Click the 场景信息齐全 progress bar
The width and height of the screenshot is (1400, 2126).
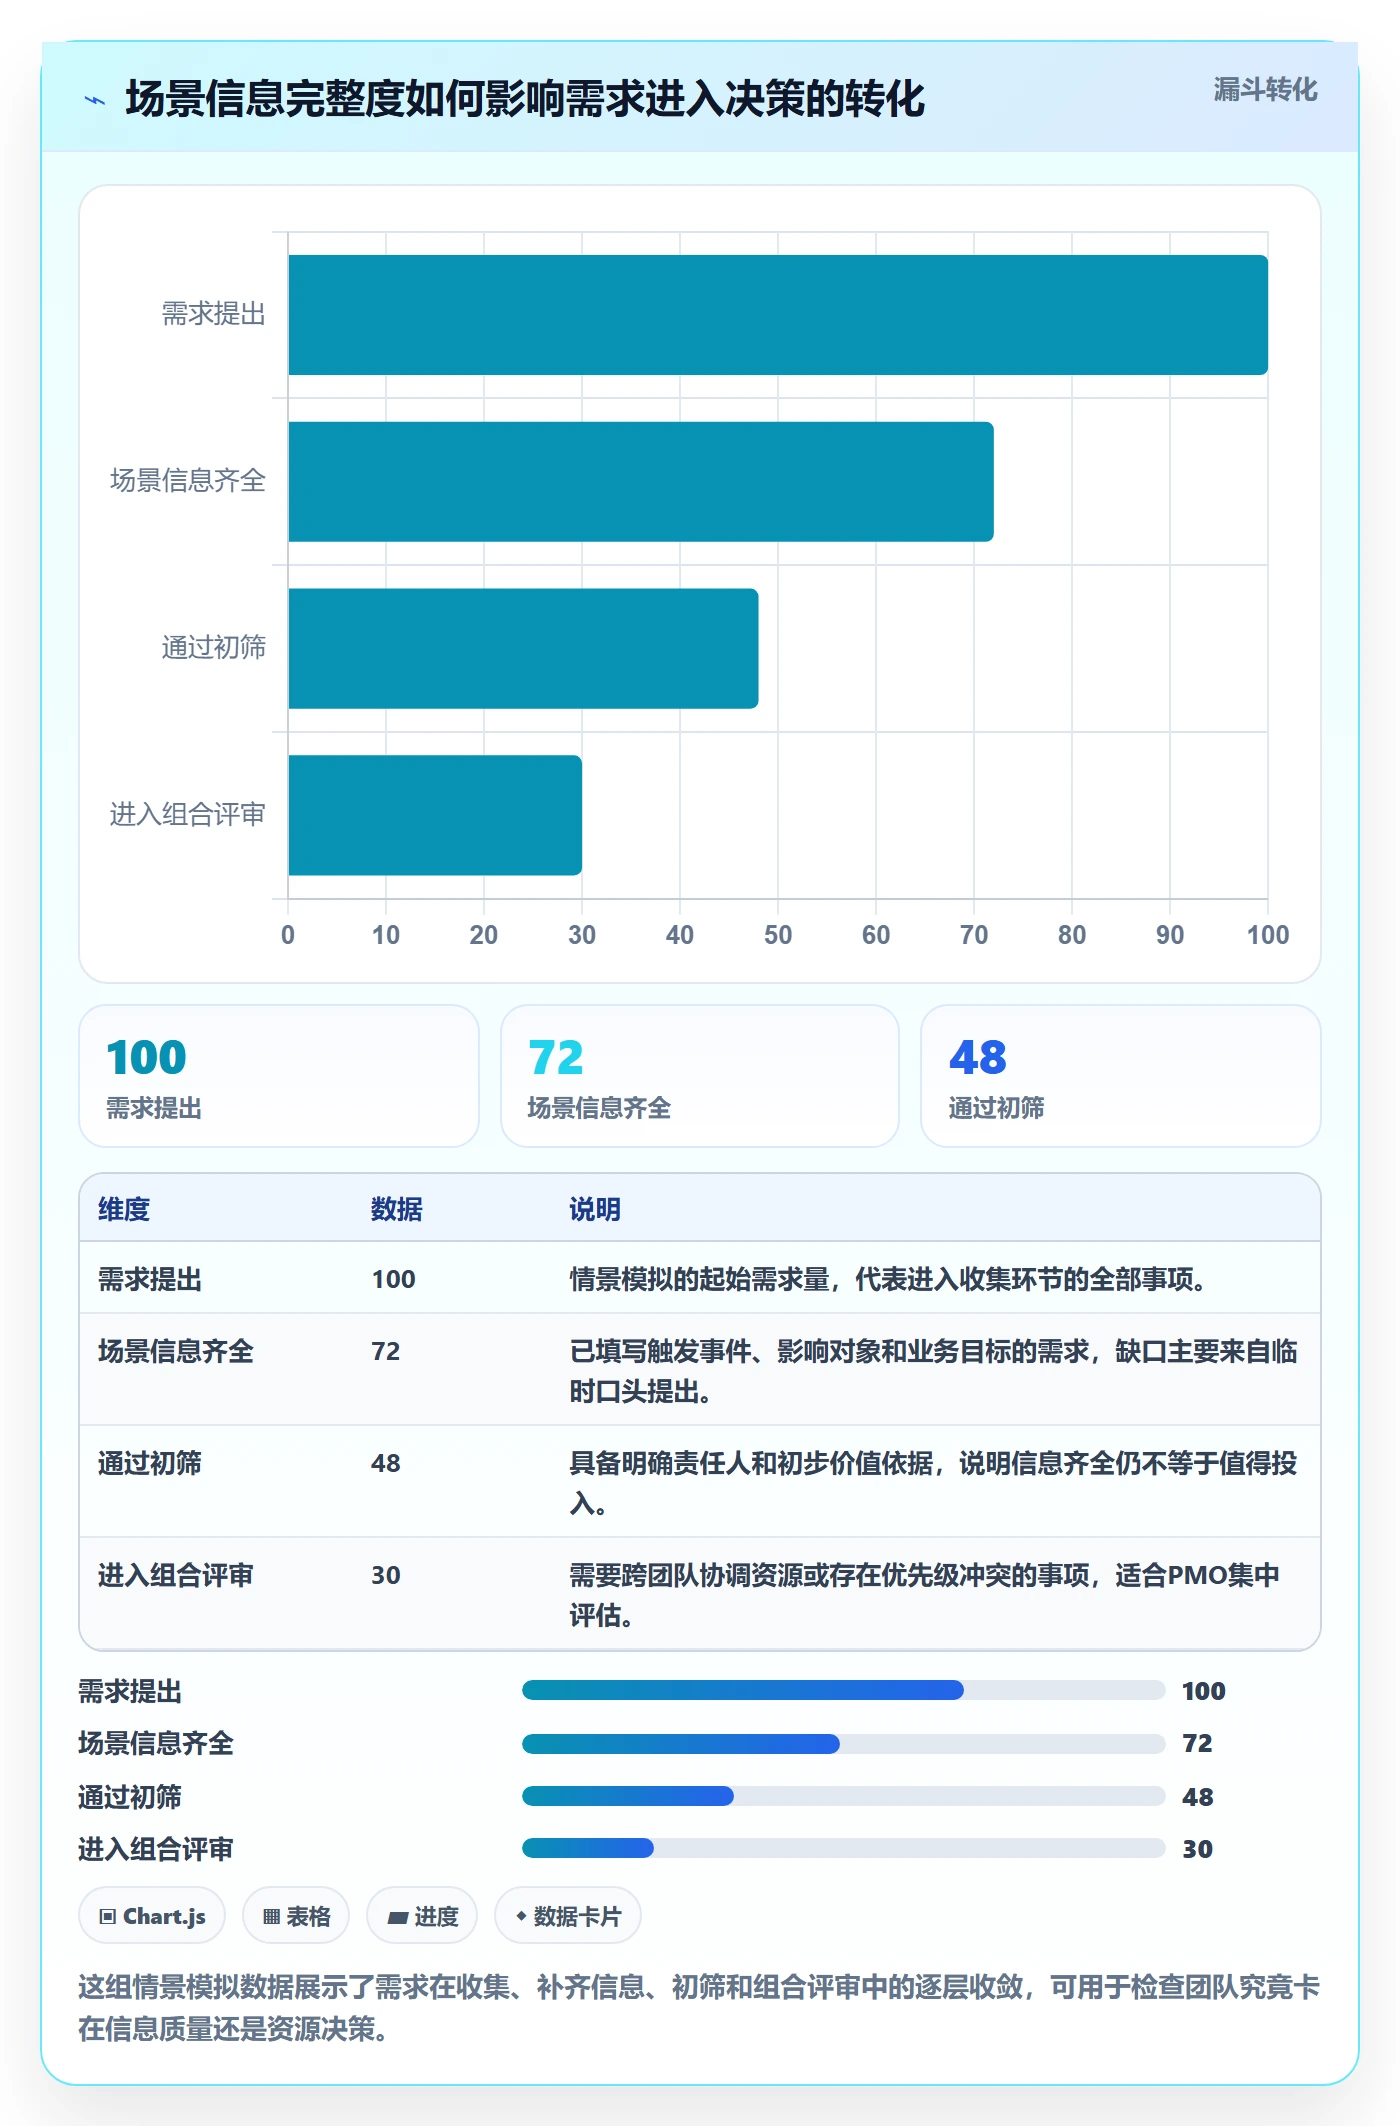click(x=844, y=1744)
